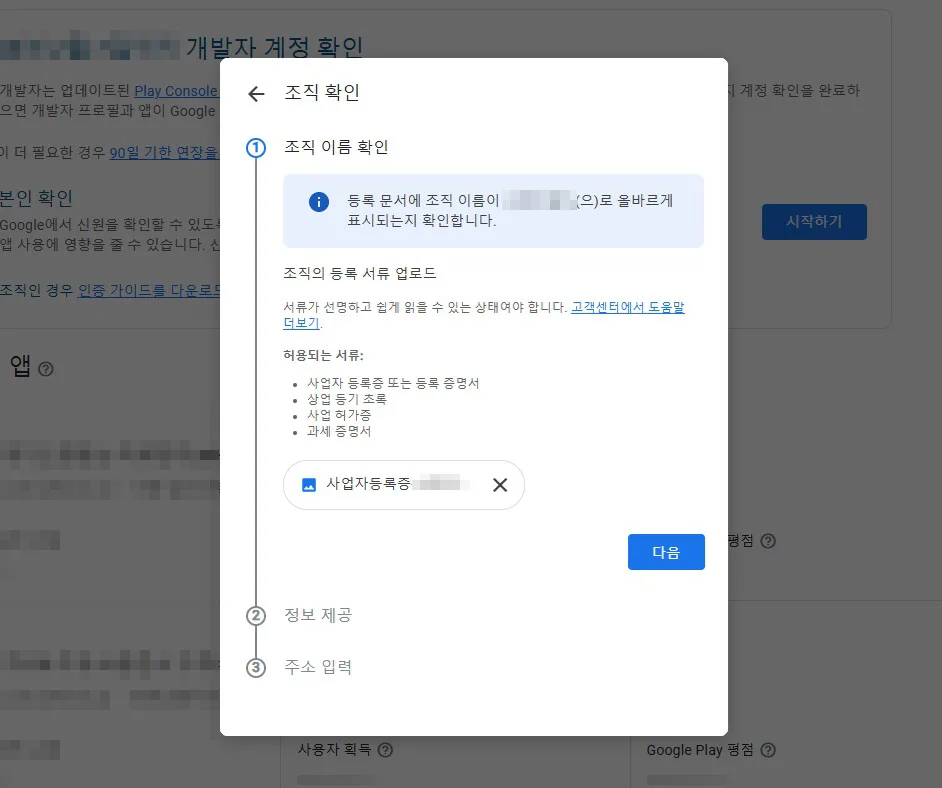Viewport: 942px width, 788px height.
Task: Click the 조직의 등록 서류 업로드 heading
Action: [360, 273]
